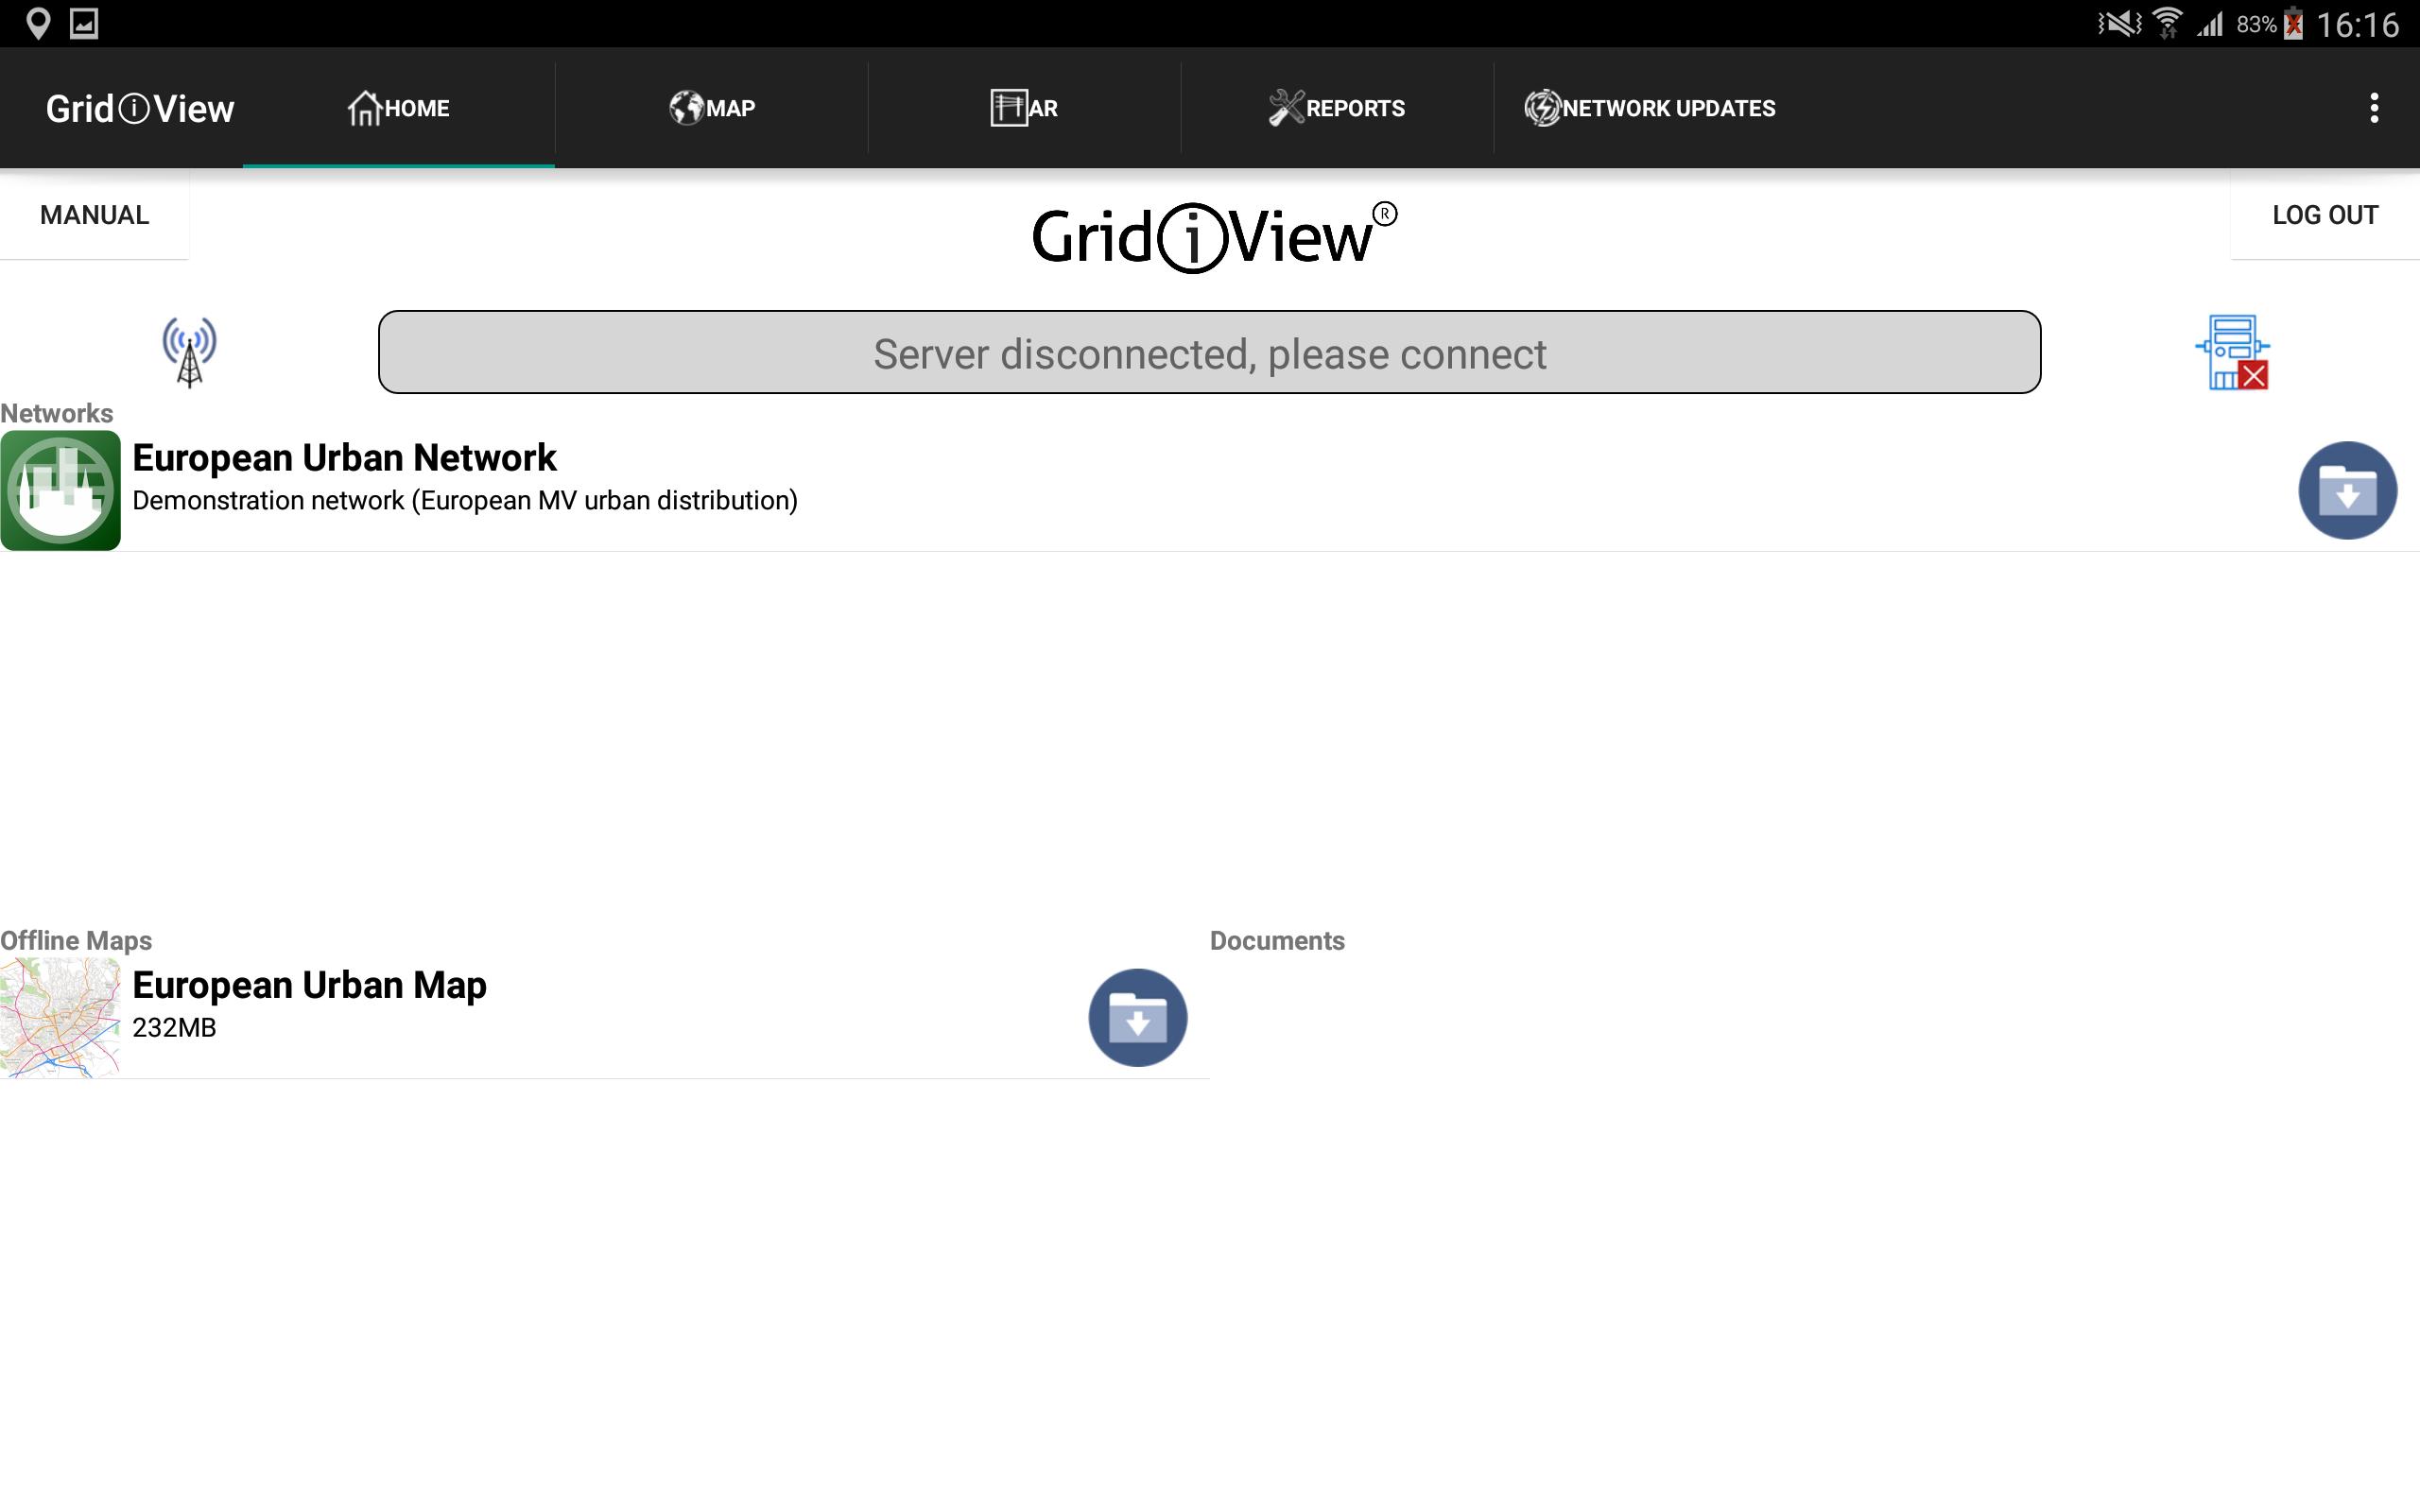Tap the globe map icon
Screen dimensions: 2420x1512
coord(686,108)
